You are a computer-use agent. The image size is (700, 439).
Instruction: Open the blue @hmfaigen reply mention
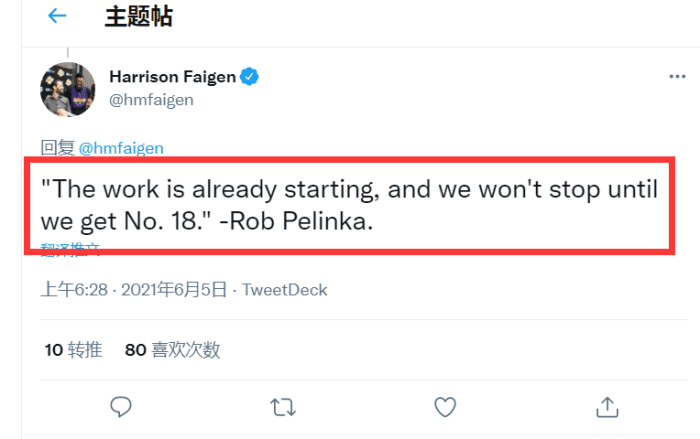coord(121,148)
